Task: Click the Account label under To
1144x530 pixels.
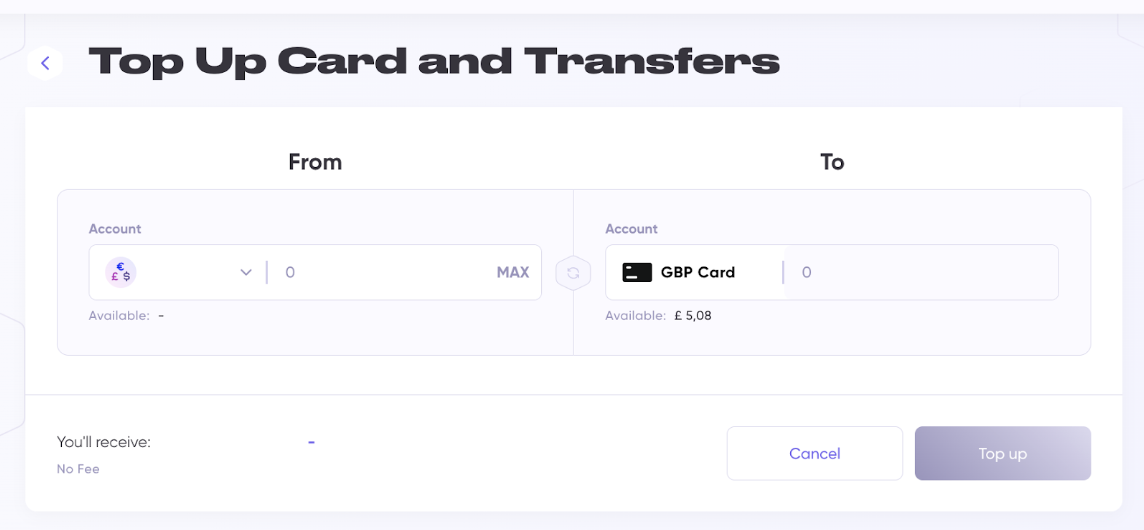Action: point(631,229)
